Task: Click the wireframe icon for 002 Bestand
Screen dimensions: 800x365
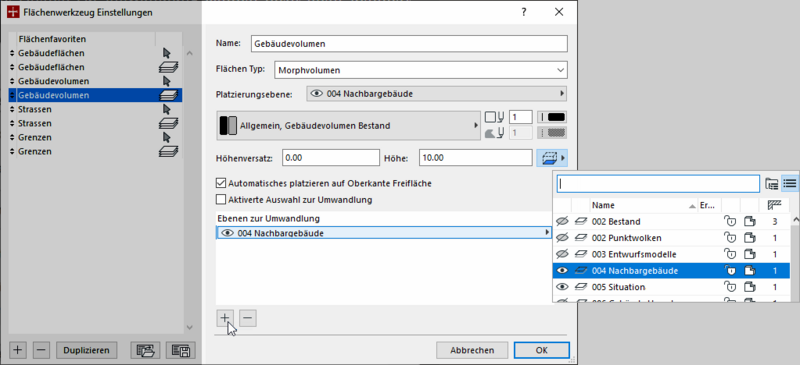Action: [749, 222]
